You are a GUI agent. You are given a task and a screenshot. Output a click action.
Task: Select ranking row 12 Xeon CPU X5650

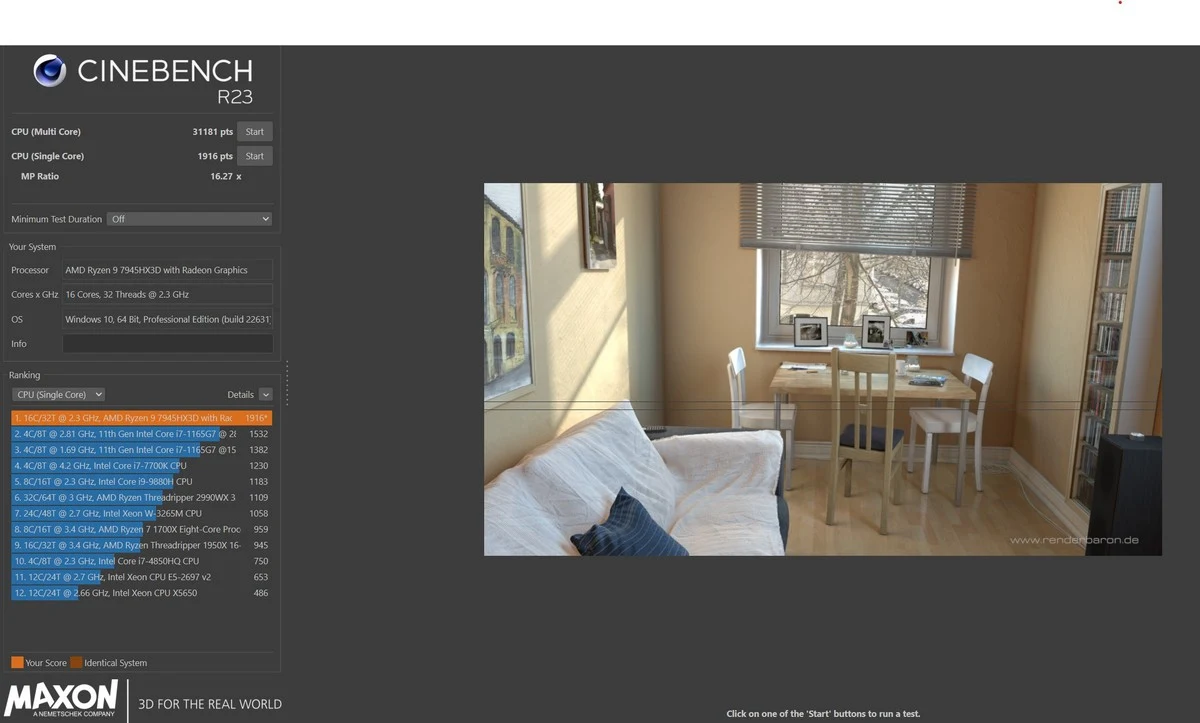coord(142,593)
